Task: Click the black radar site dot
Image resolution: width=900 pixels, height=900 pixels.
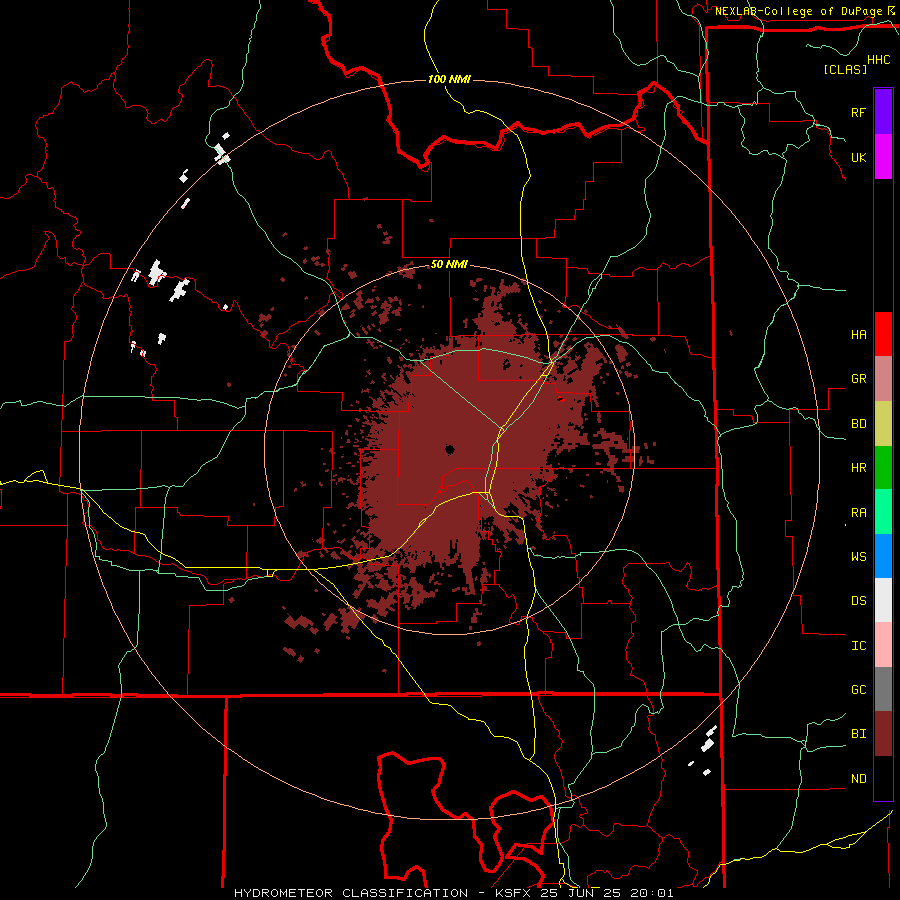Action: tap(449, 449)
